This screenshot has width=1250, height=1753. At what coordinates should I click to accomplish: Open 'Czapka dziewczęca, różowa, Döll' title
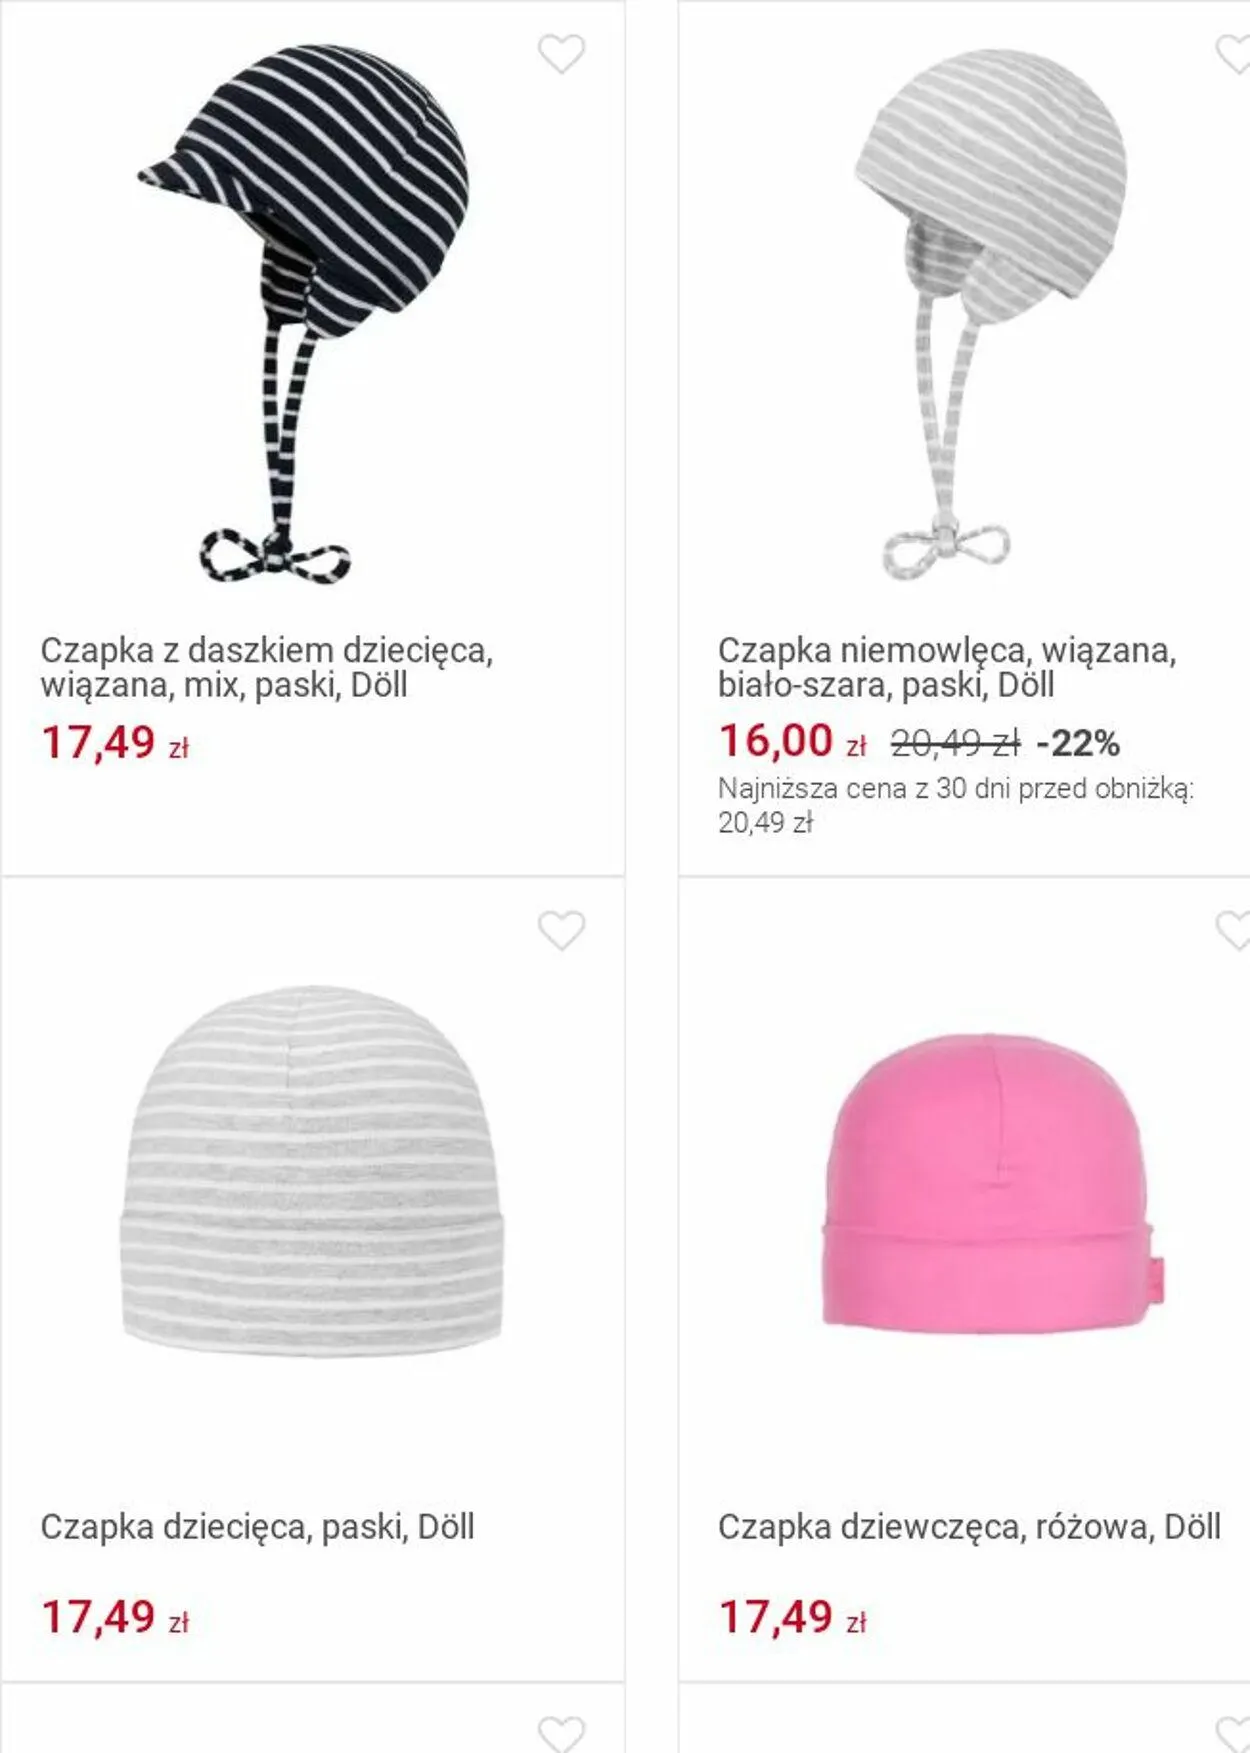click(969, 1527)
